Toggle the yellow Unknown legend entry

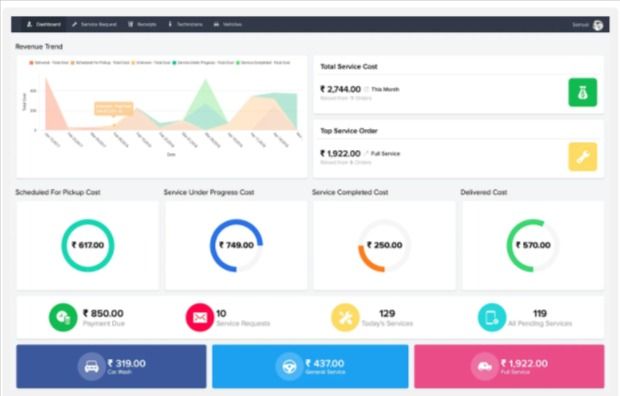151,63
